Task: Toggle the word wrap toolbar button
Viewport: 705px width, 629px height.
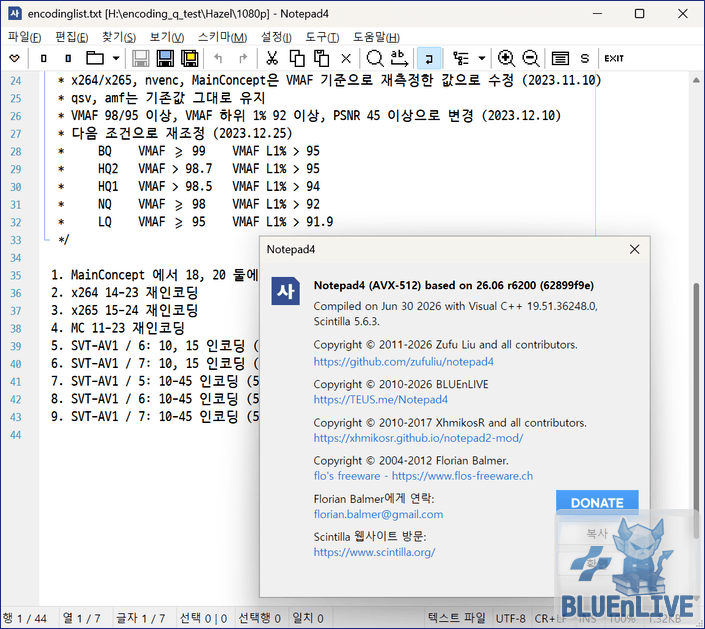Action: [429, 58]
